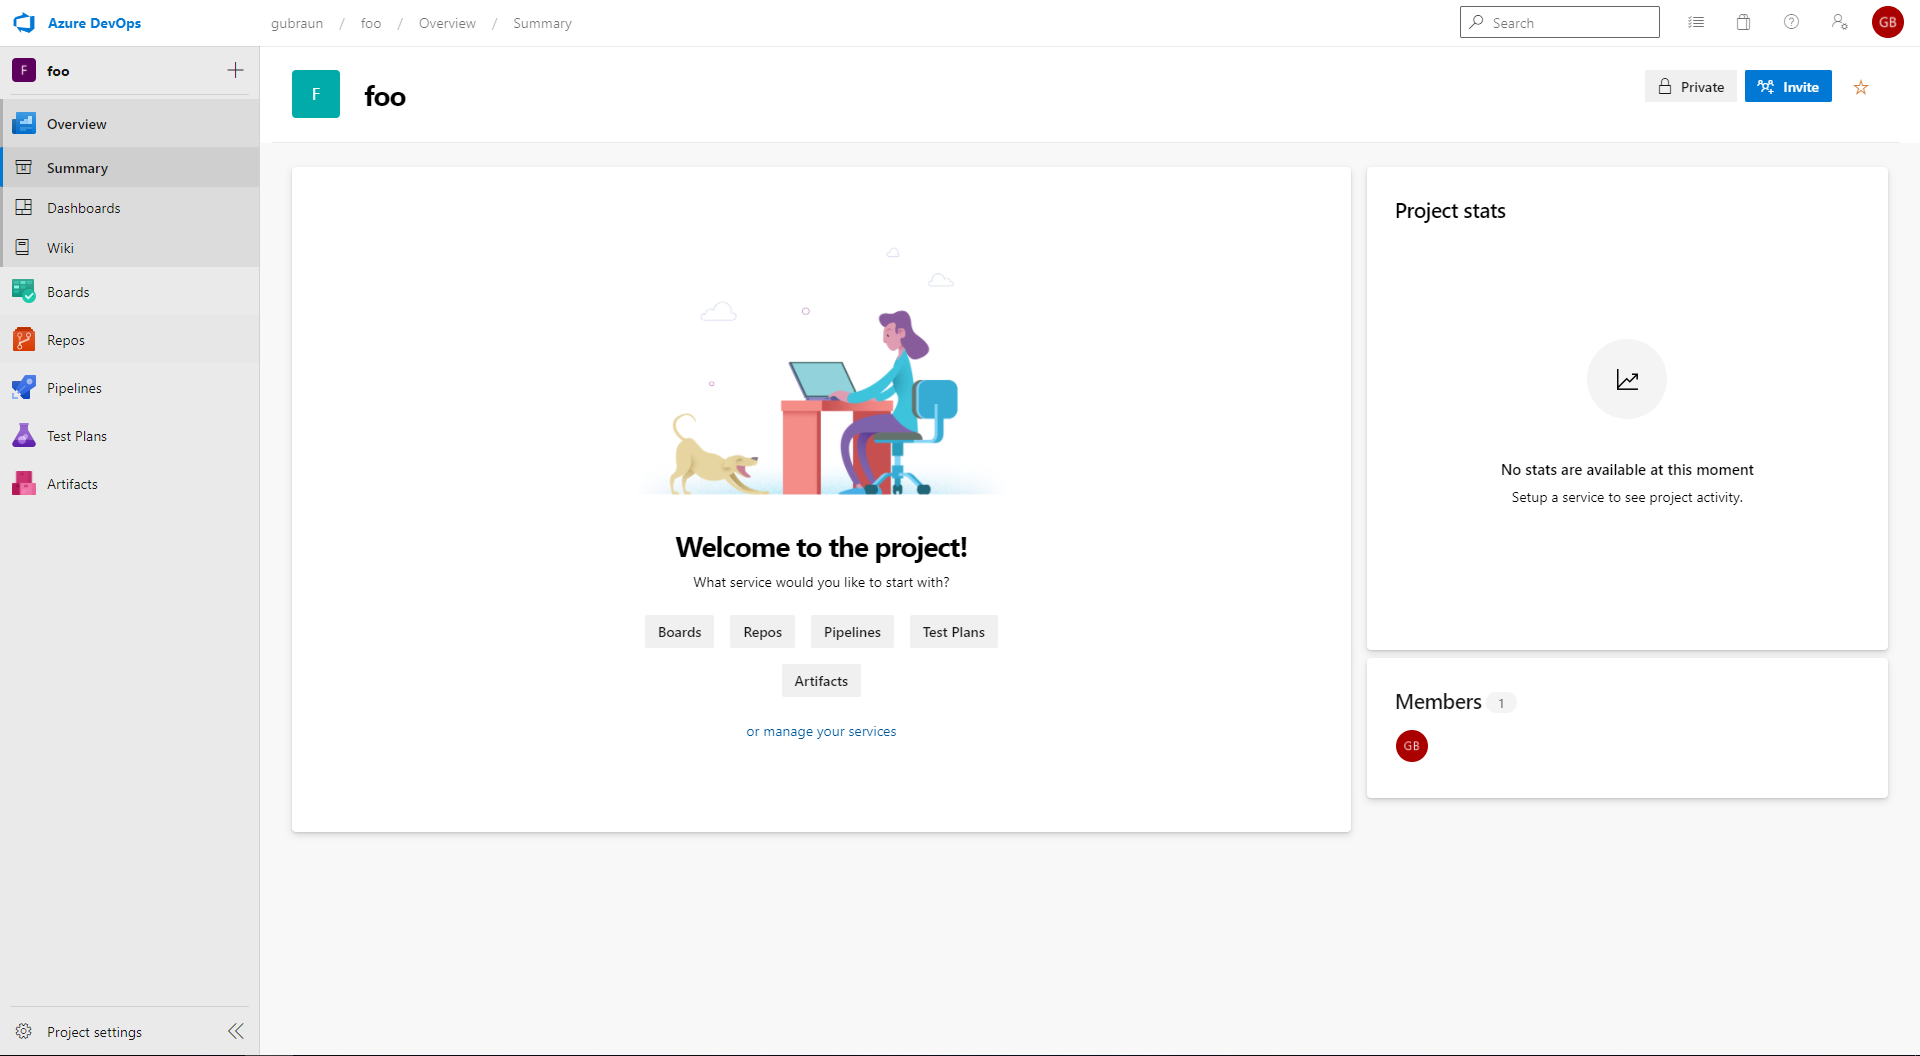Select Repos in the sidebar

[64, 339]
